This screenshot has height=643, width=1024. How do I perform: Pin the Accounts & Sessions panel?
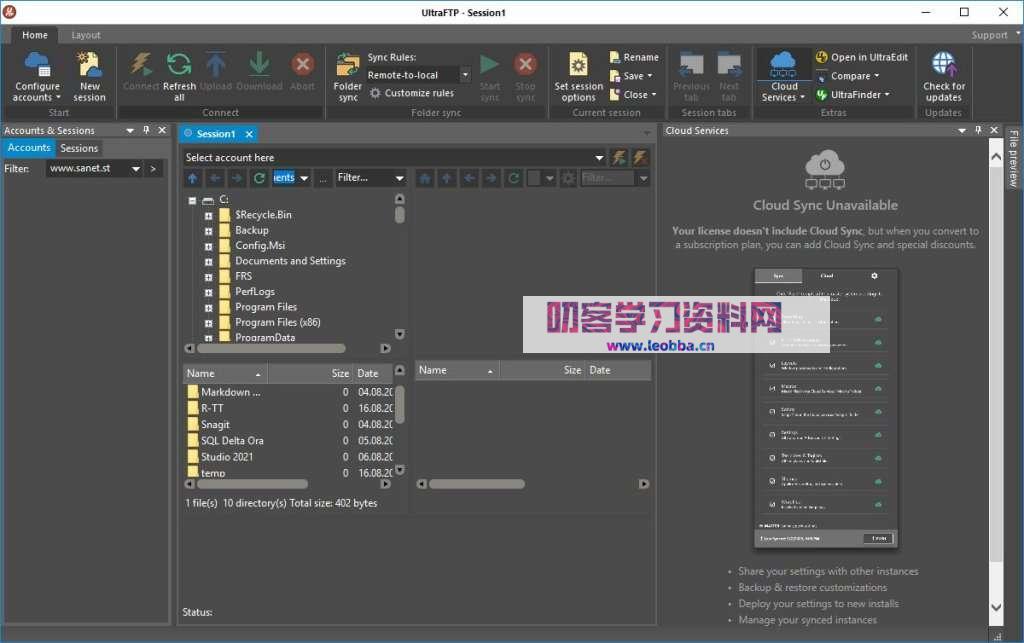(146, 129)
